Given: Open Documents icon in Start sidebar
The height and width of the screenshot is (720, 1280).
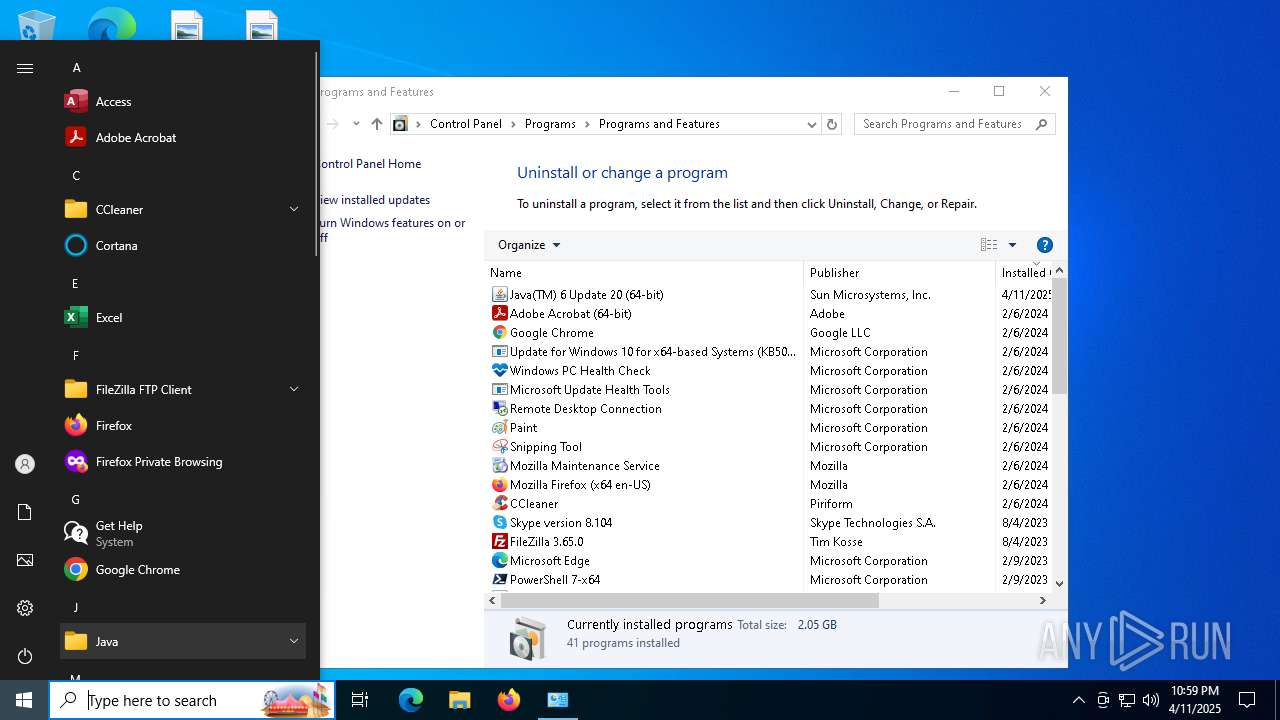Looking at the screenshot, I should (25, 512).
